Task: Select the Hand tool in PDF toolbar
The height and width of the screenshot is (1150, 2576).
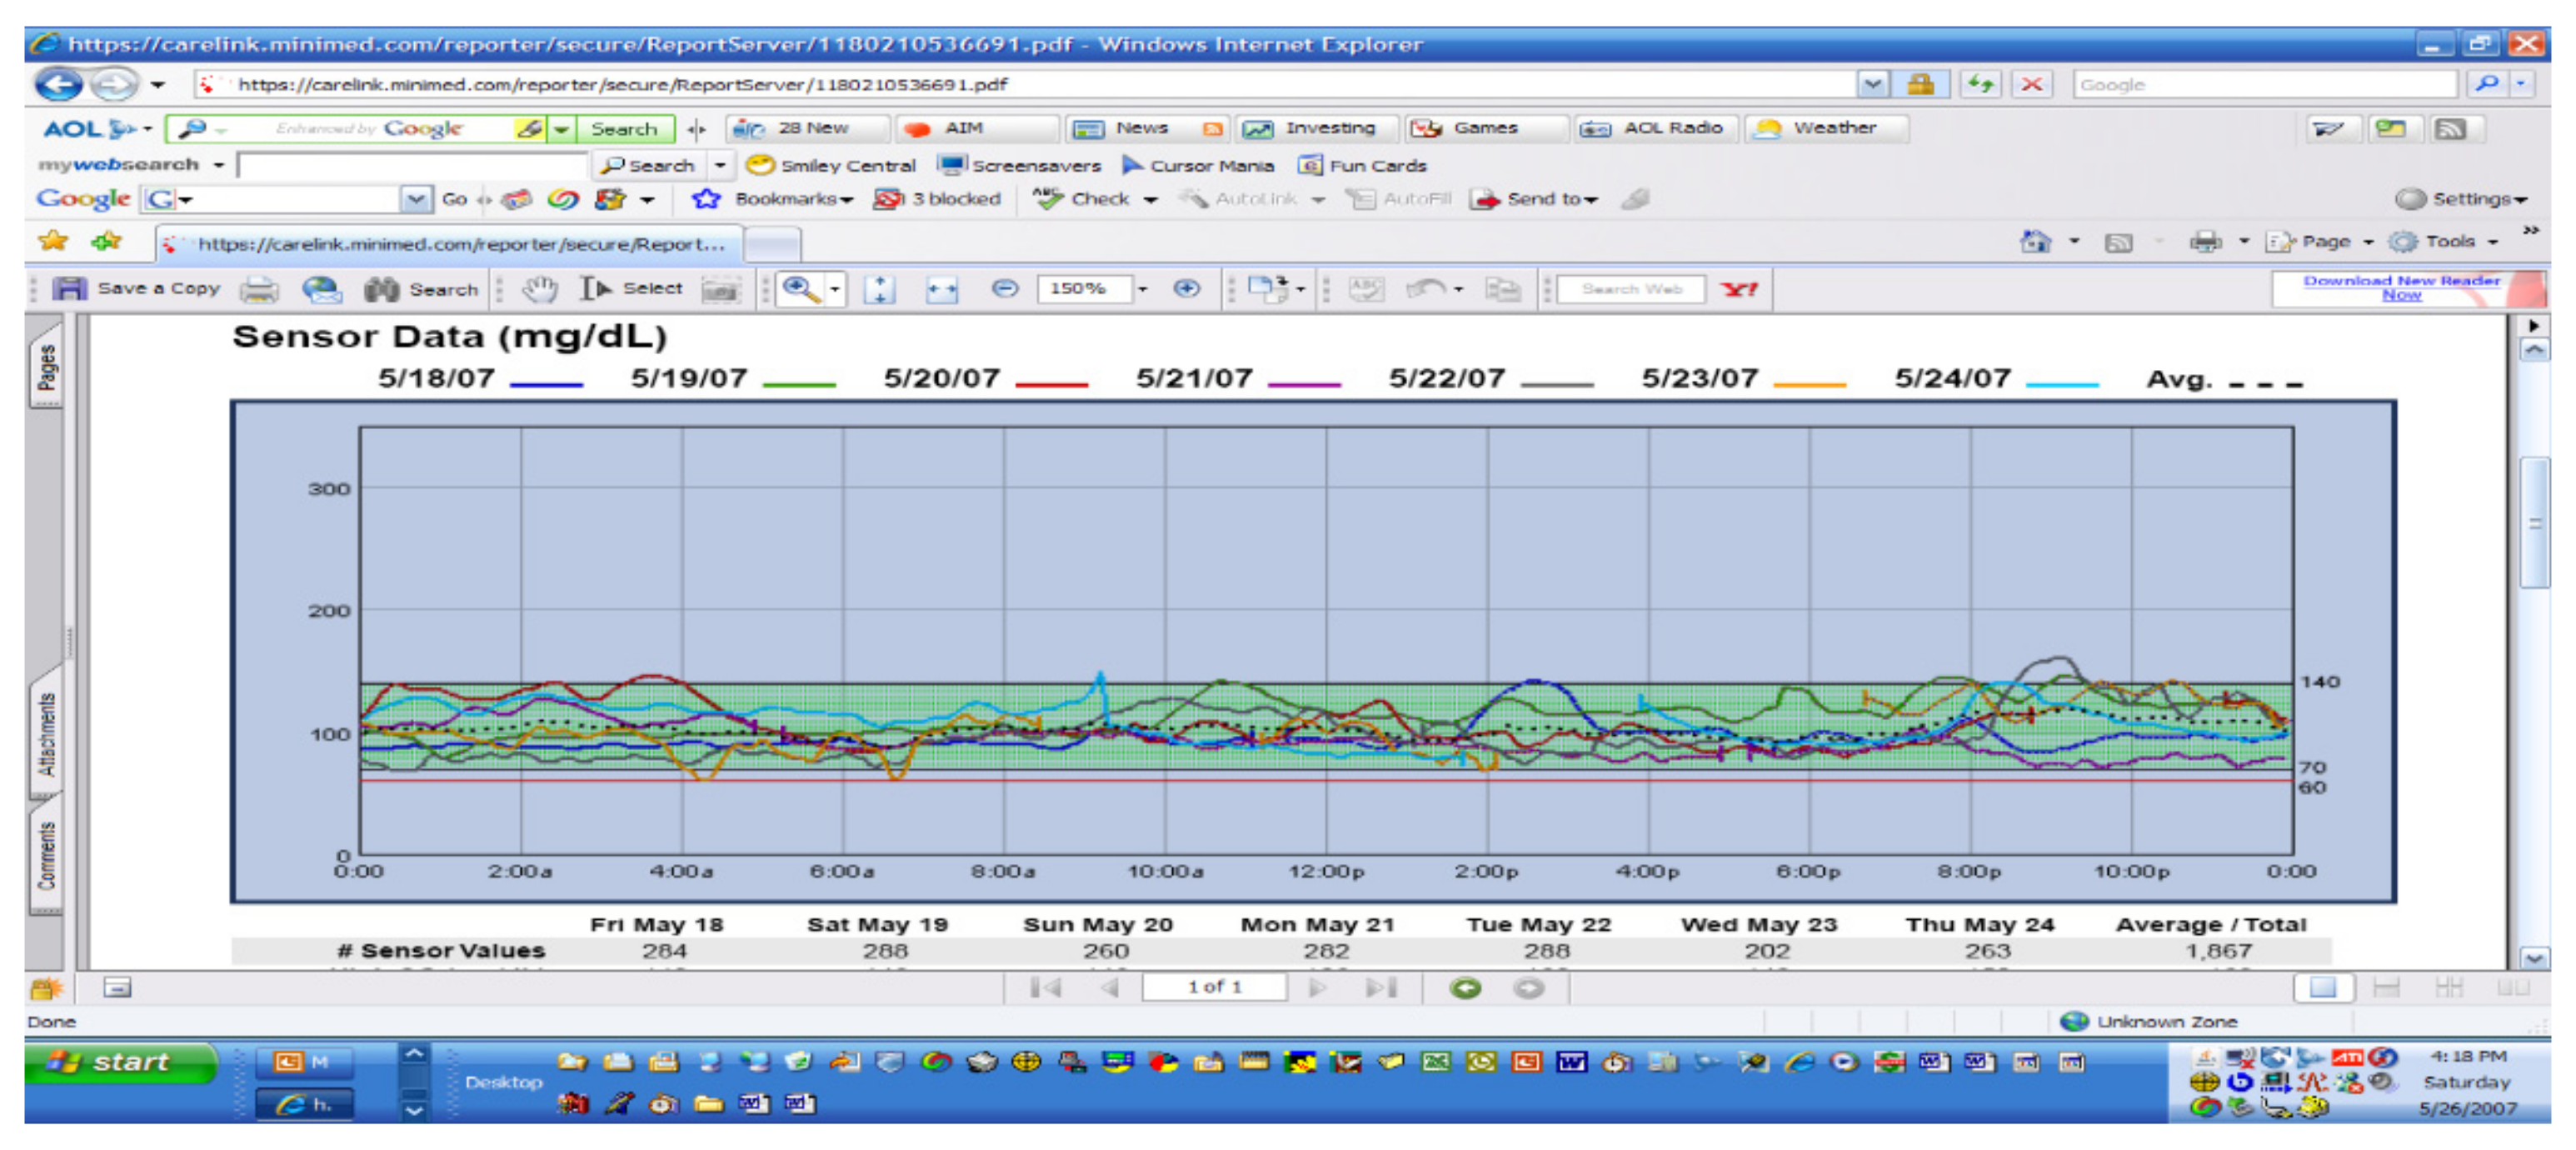Action: coord(540,289)
